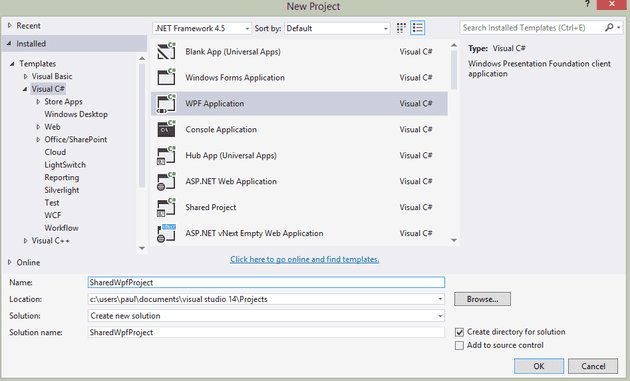Open search options dropdown arrow
The width and height of the screenshot is (630, 381).
coord(619,27)
